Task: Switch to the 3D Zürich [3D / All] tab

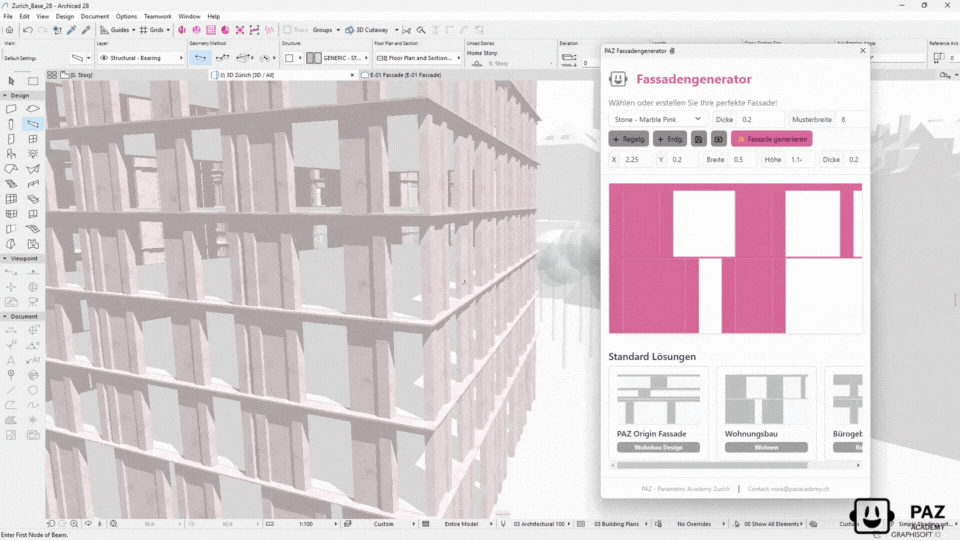Action: [282, 75]
